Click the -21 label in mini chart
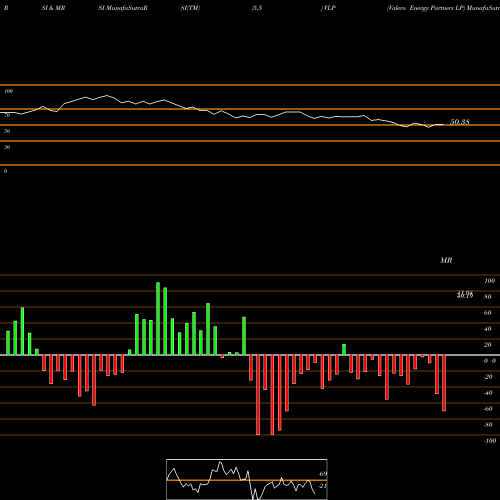500x500 pixels. point(322,486)
